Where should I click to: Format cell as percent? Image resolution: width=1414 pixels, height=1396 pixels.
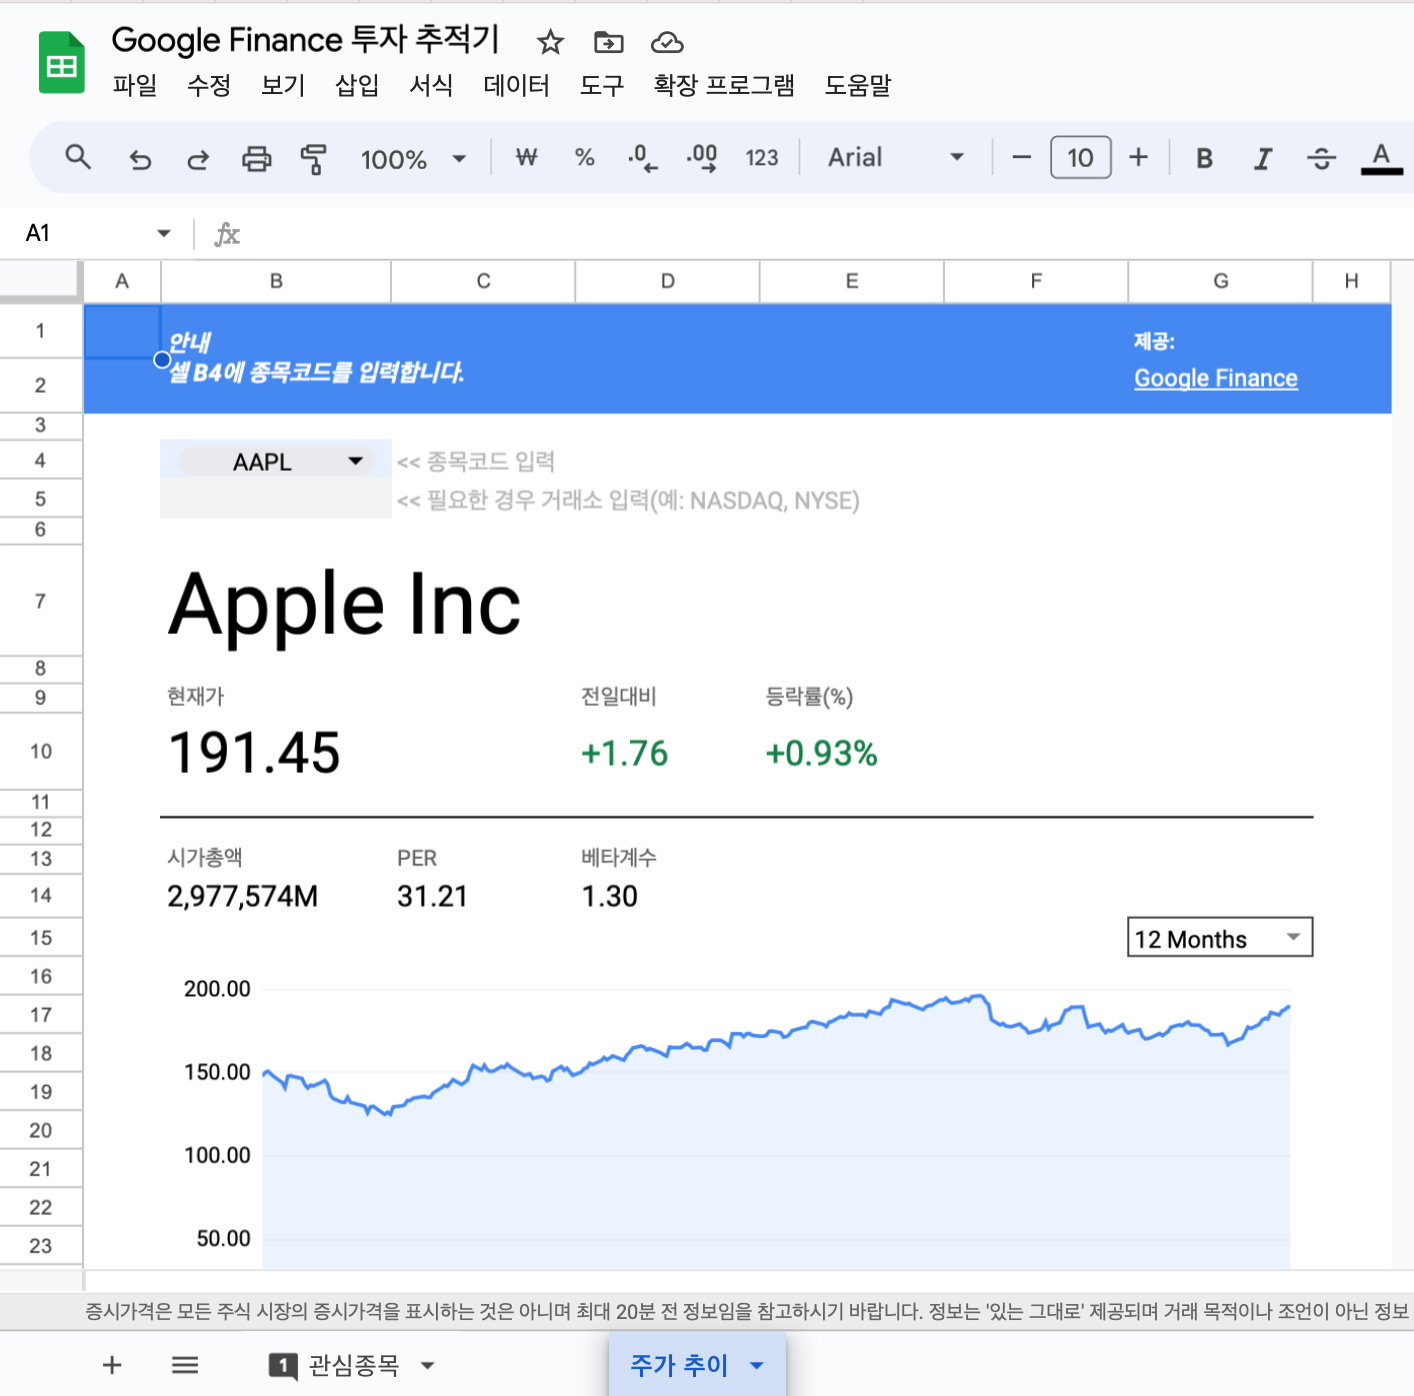[585, 157]
